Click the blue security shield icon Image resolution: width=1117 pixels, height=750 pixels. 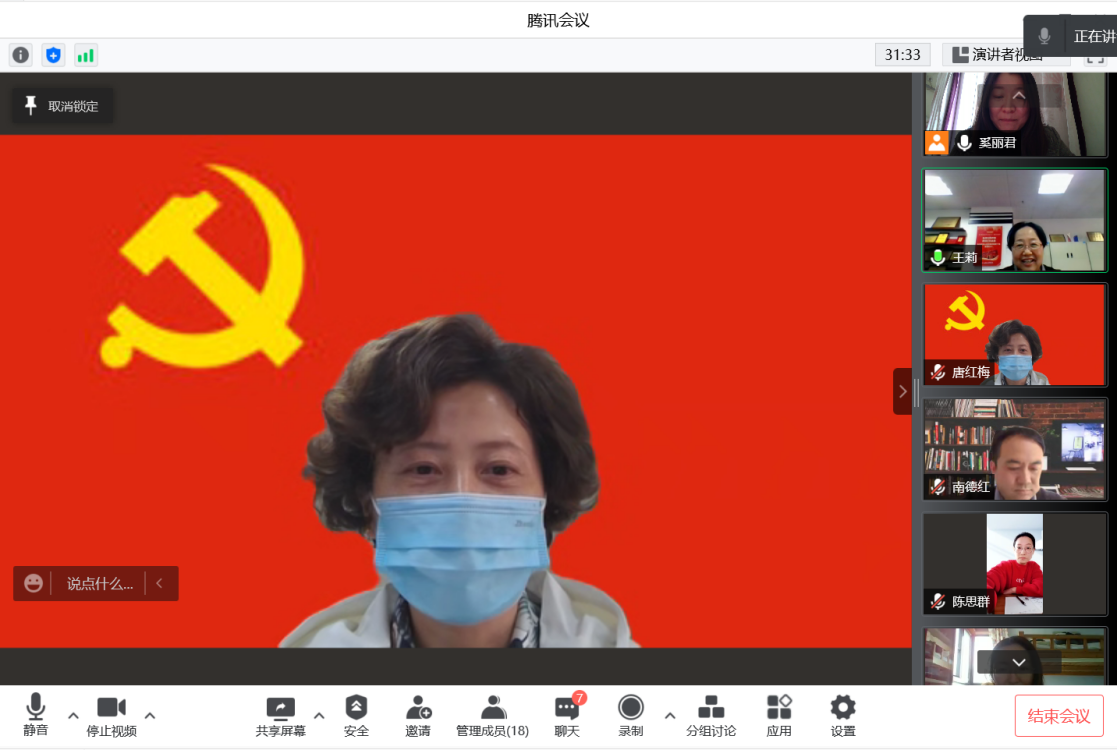53,55
